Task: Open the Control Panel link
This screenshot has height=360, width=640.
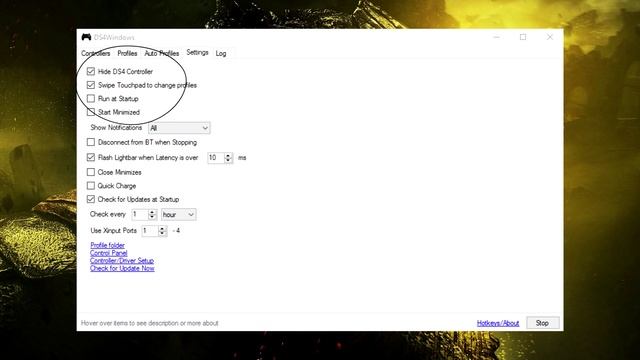Action: click(109, 253)
